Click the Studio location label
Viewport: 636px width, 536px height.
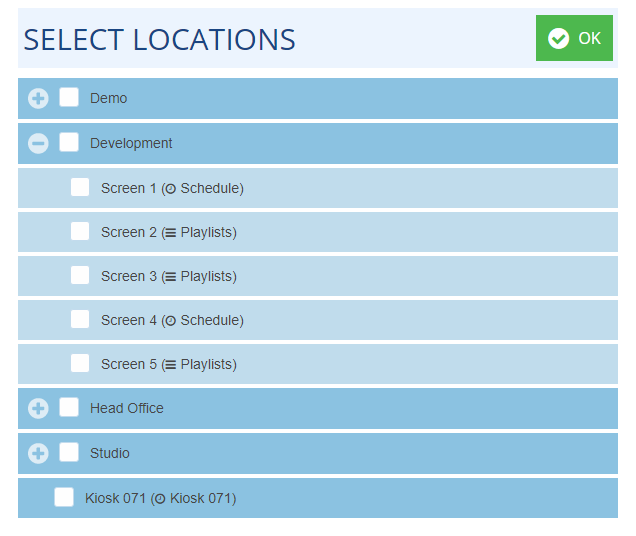(x=110, y=453)
